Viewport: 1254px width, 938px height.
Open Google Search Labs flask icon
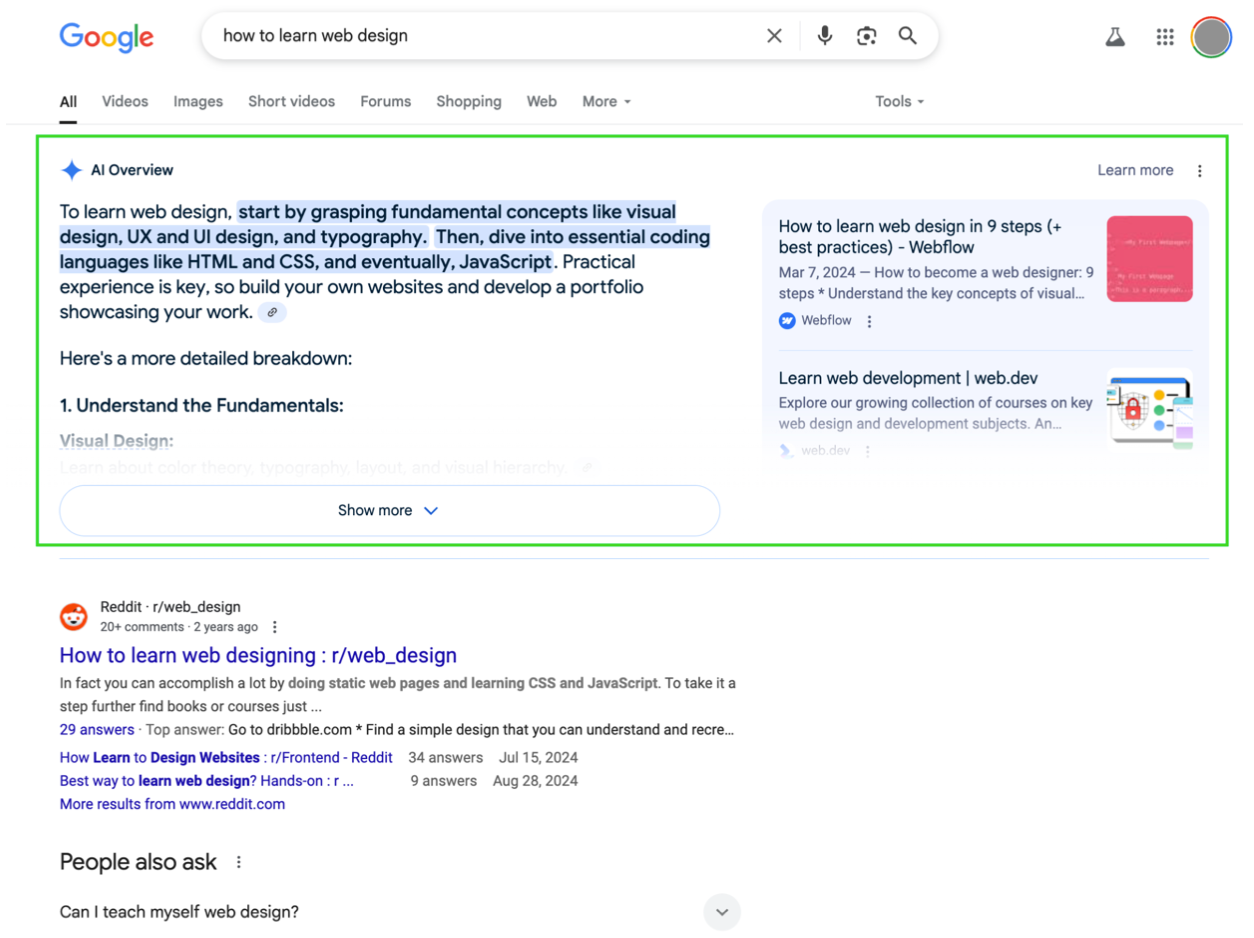1115,36
